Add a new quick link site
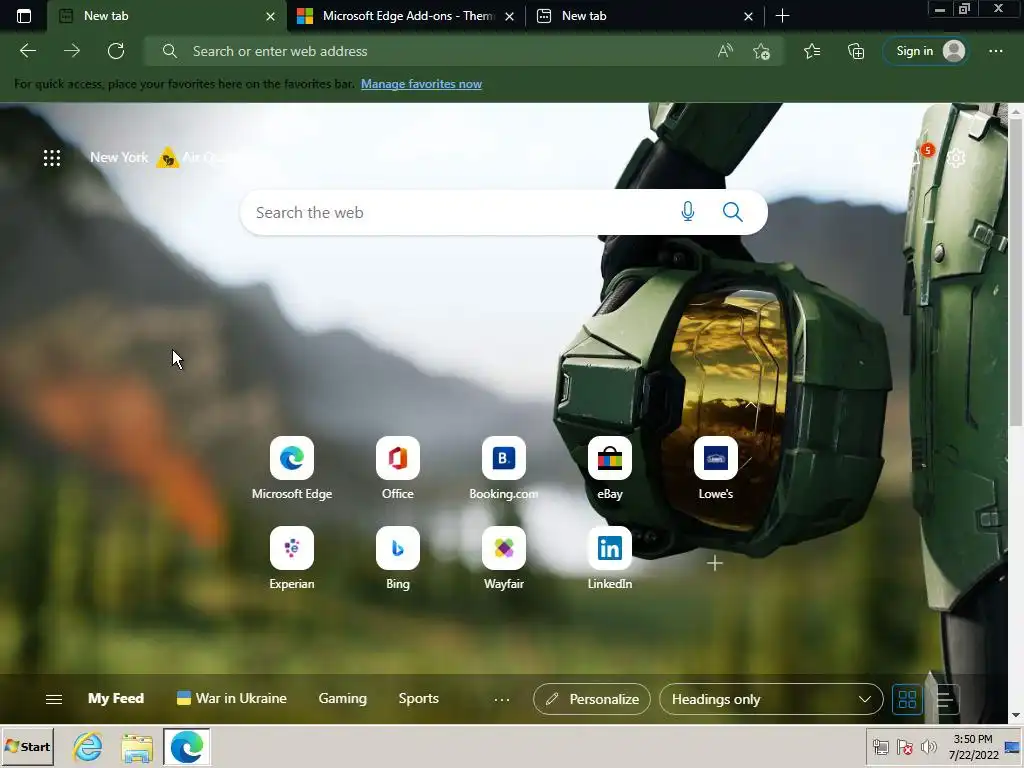The width and height of the screenshot is (1024, 768). (x=715, y=563)
